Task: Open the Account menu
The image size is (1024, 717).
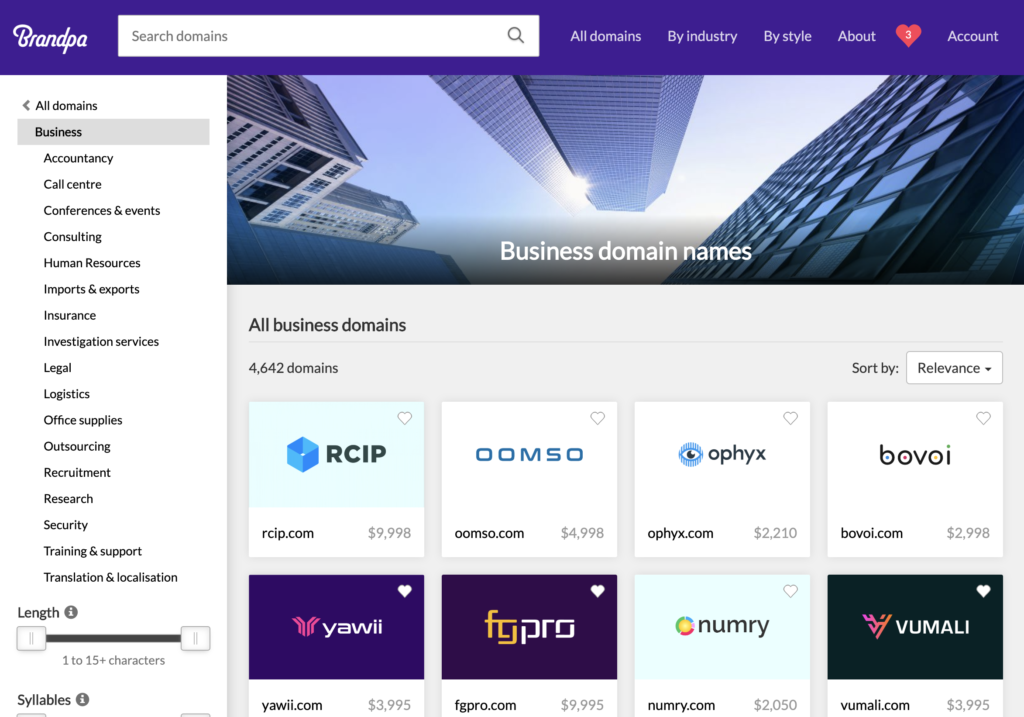Action: click(x=972, y=36)
